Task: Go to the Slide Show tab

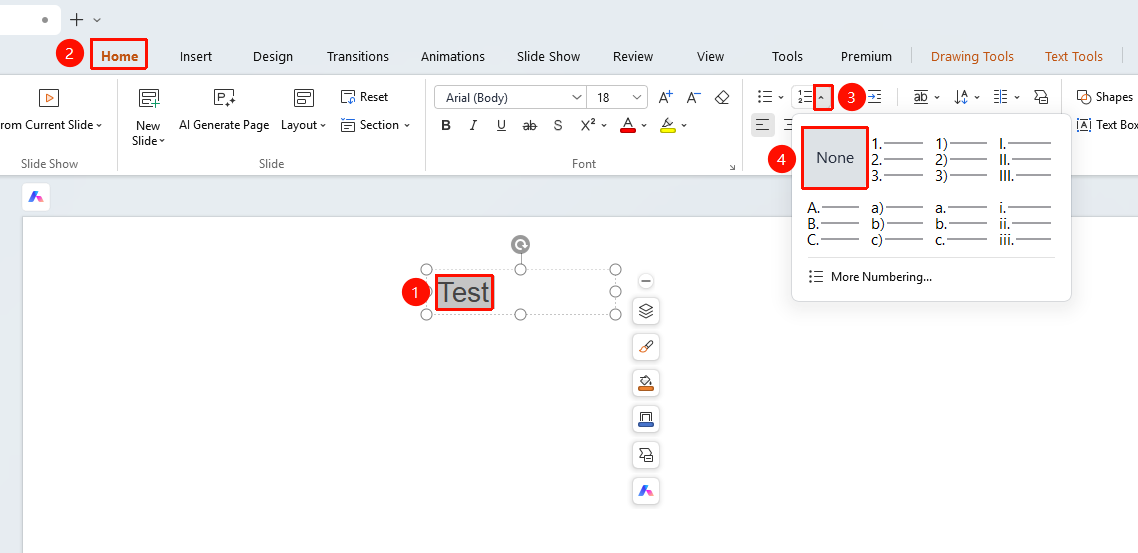Action: click(549, 56)
